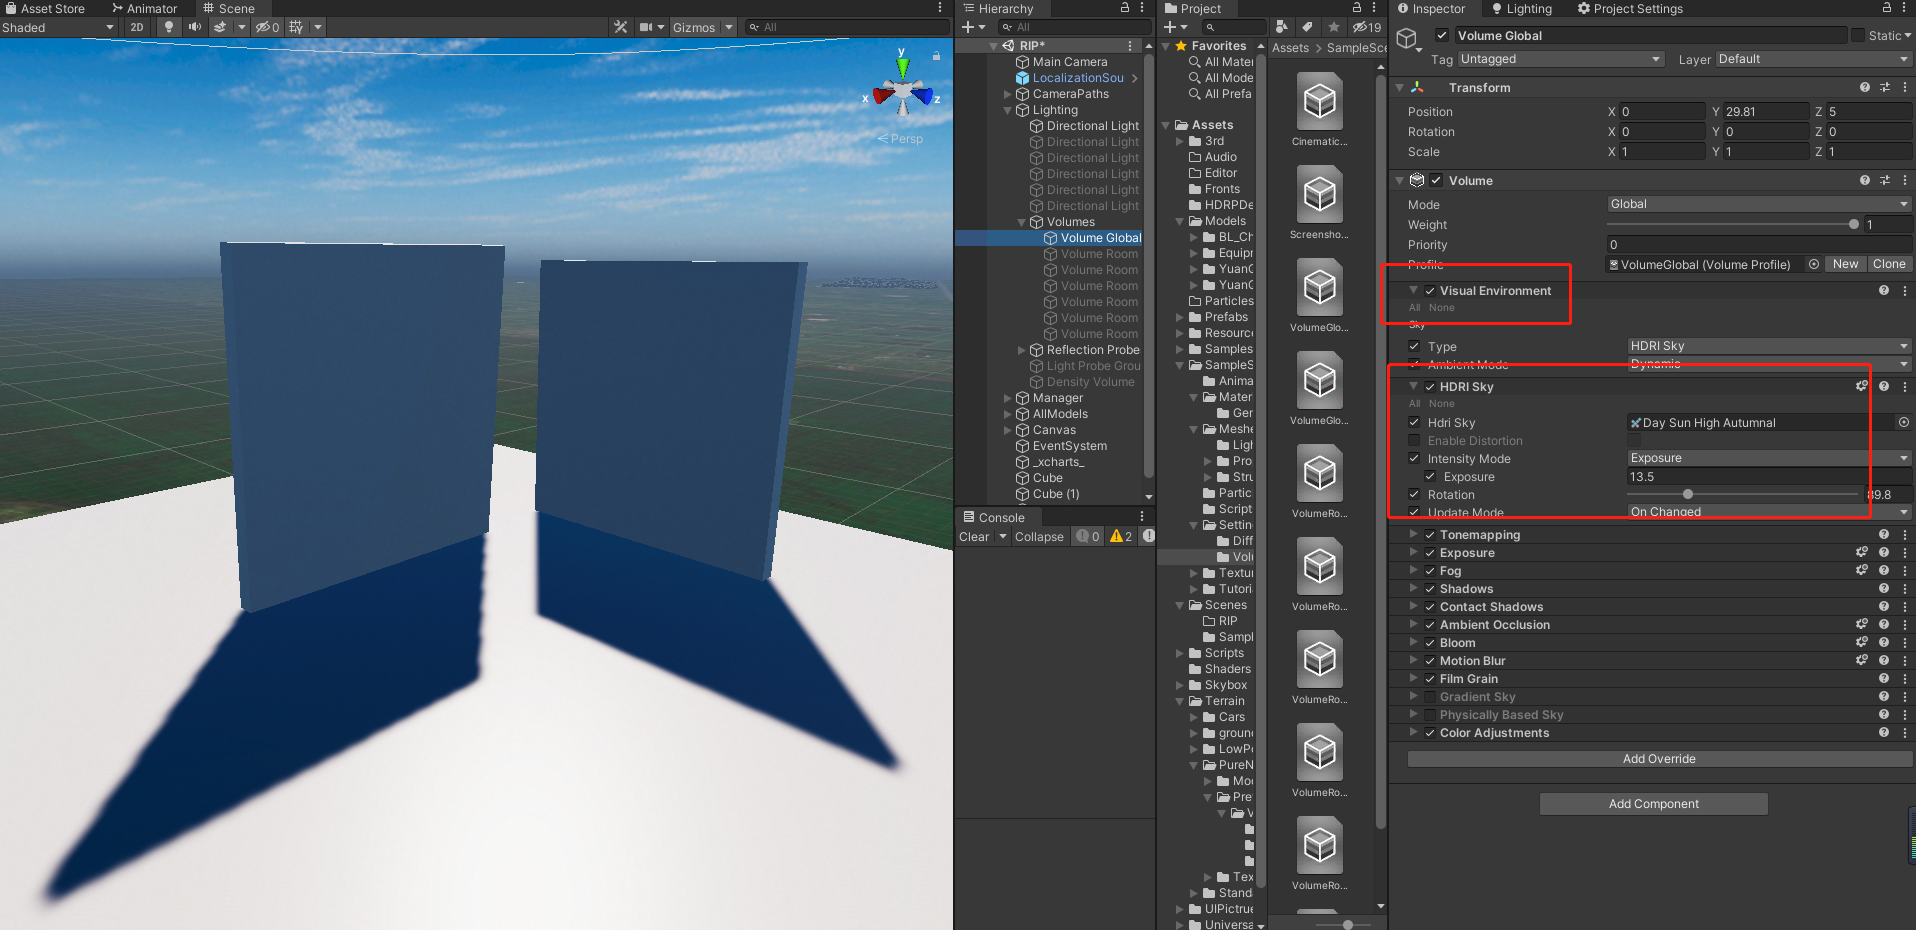Toggle the Fog override checkbox
The width and height of the screenshot is (1916, 930).
click(x=1429, y=570)
